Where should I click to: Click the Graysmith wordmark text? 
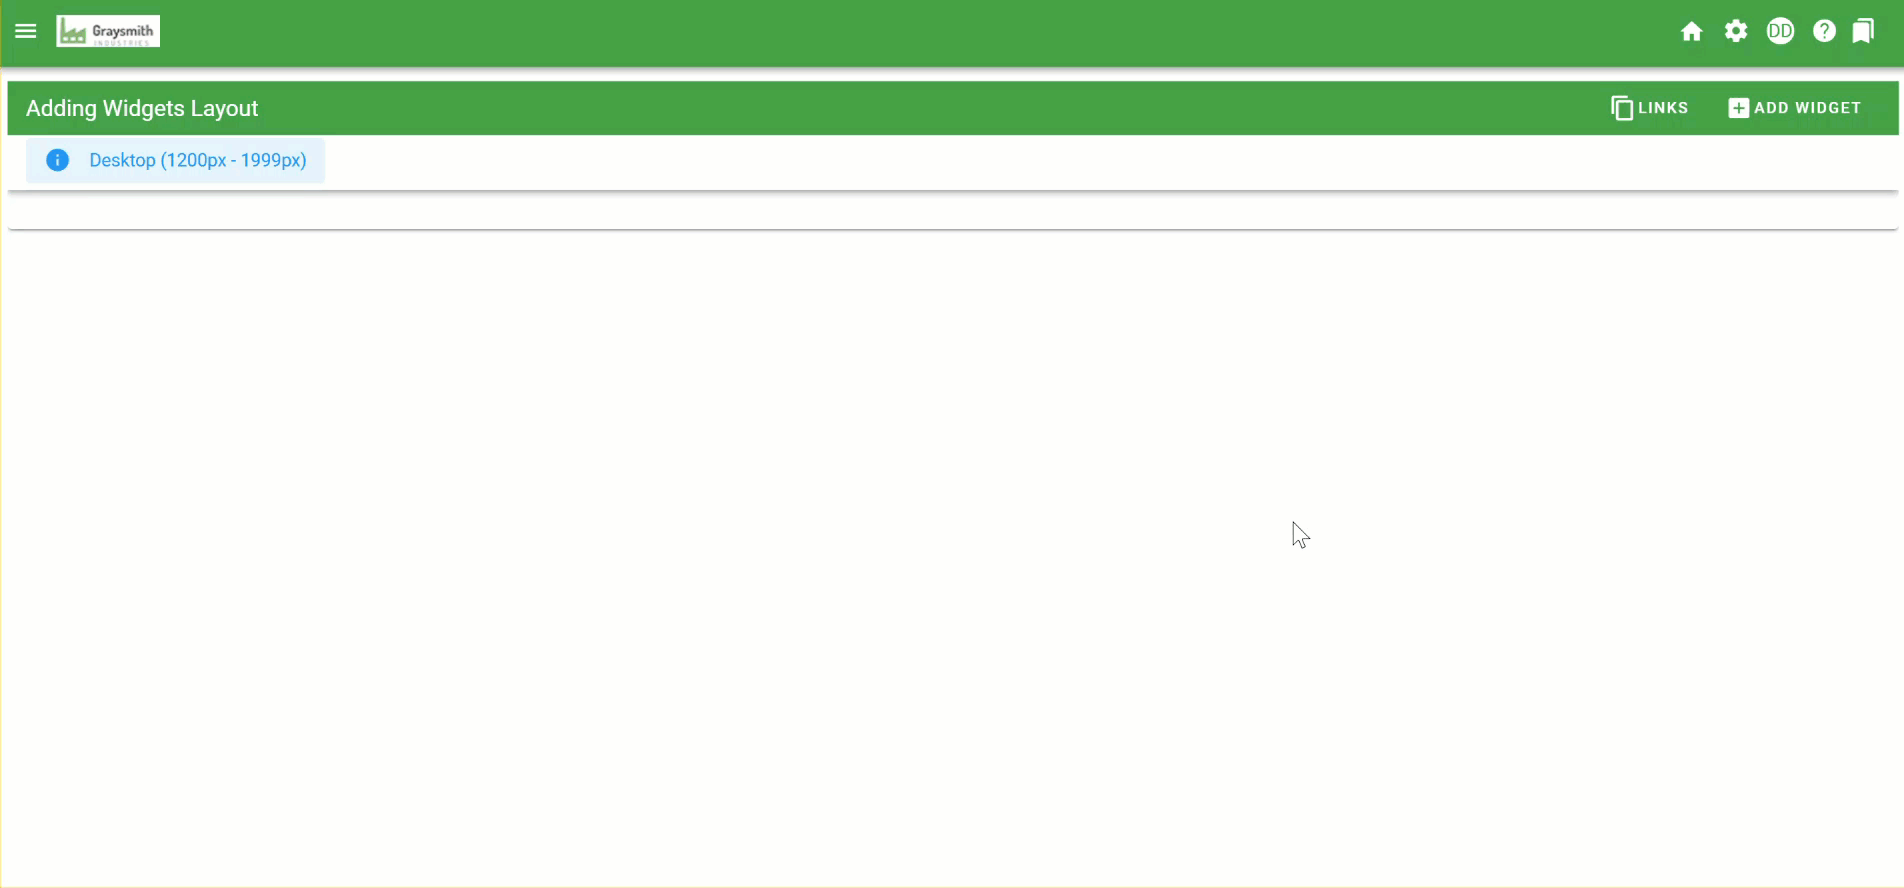(123, 30)
